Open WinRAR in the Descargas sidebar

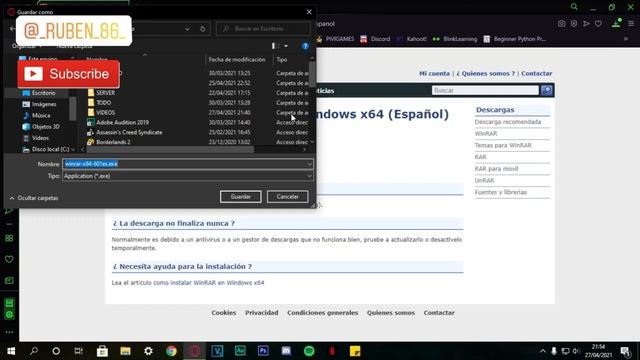486,133
